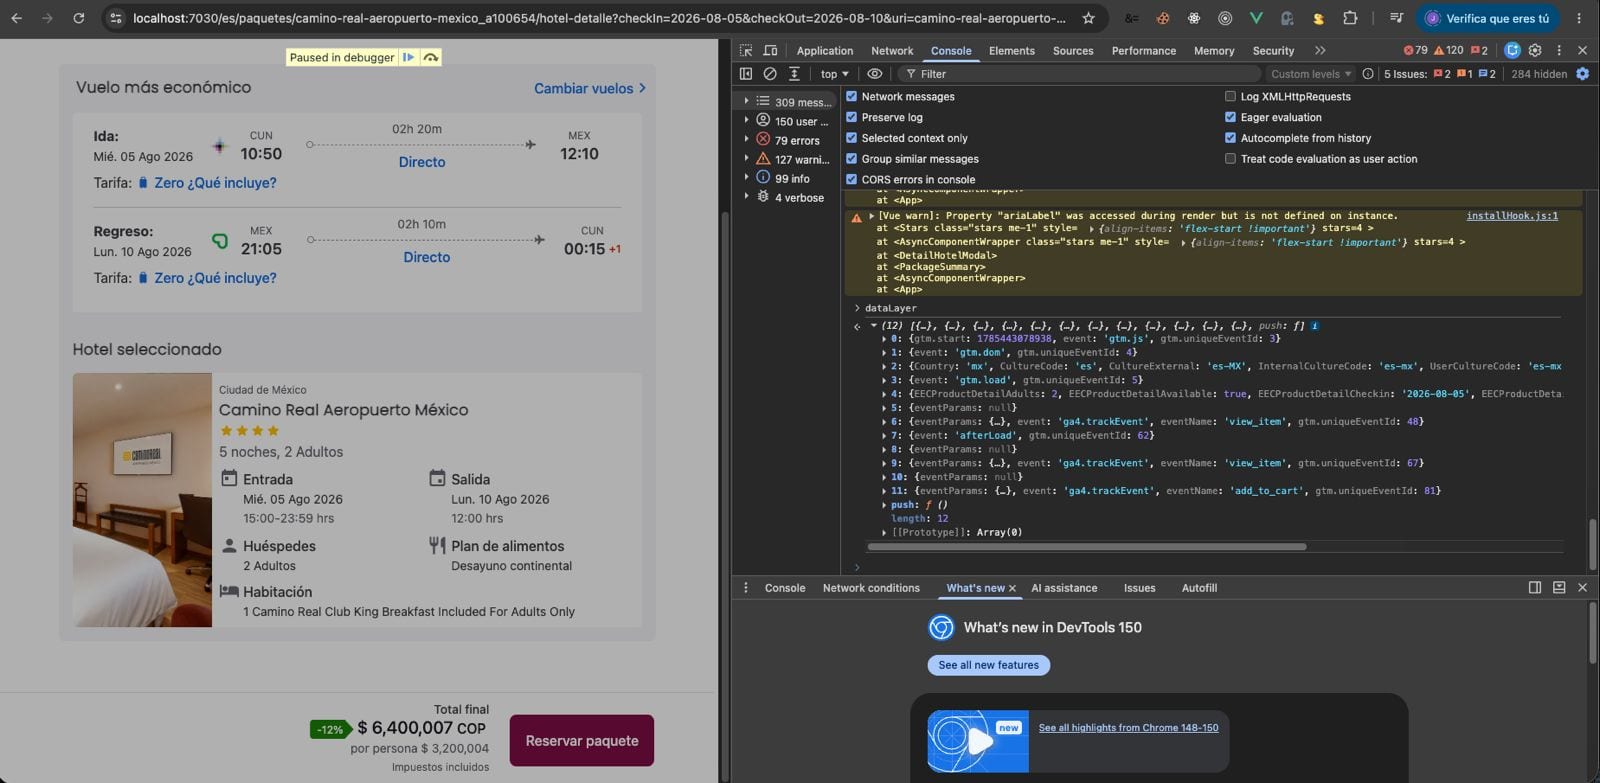Screen dimensions: 1600x783
Task: Click the console horizontal scrollbar
Action: pyautogui.click(x=1087, y=547)
